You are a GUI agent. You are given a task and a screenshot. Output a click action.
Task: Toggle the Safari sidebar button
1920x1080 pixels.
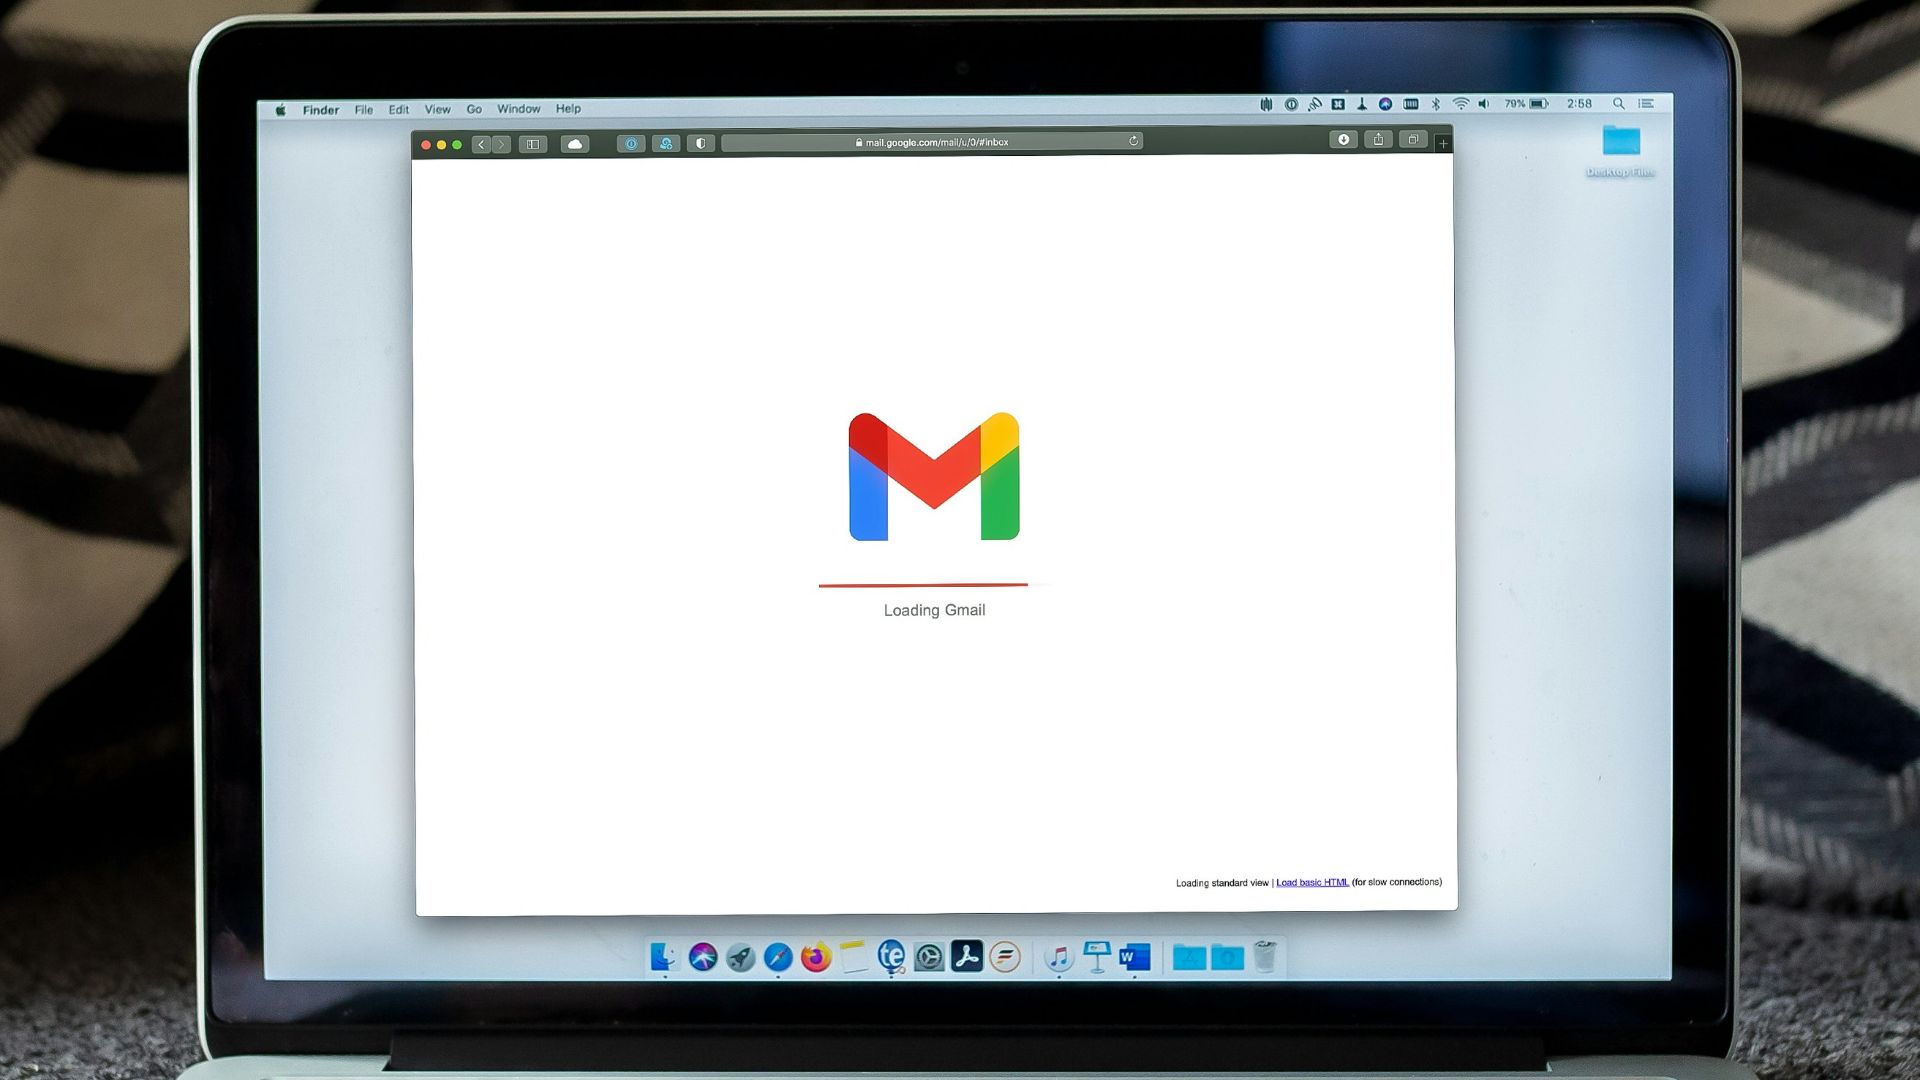pyautogui.click(x=533, y=144)
